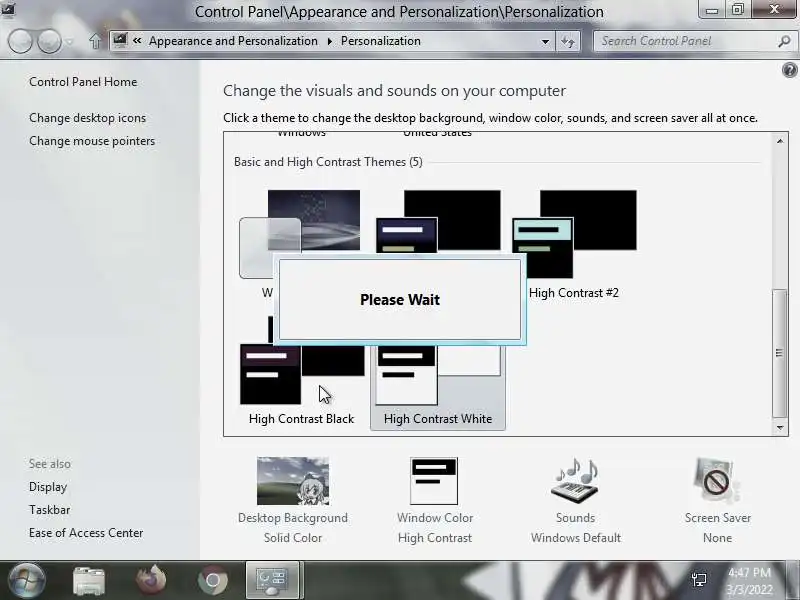Open the Window Color icon

(x=434, y=481)
